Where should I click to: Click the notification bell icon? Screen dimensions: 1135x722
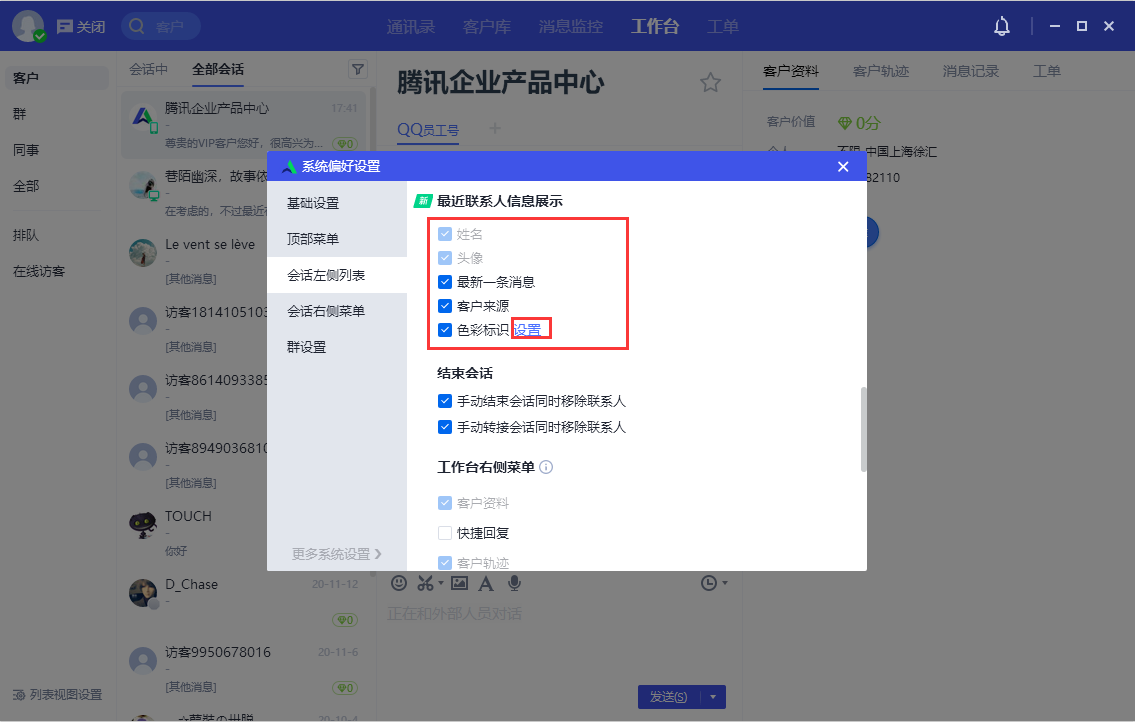pos(1002,27)
